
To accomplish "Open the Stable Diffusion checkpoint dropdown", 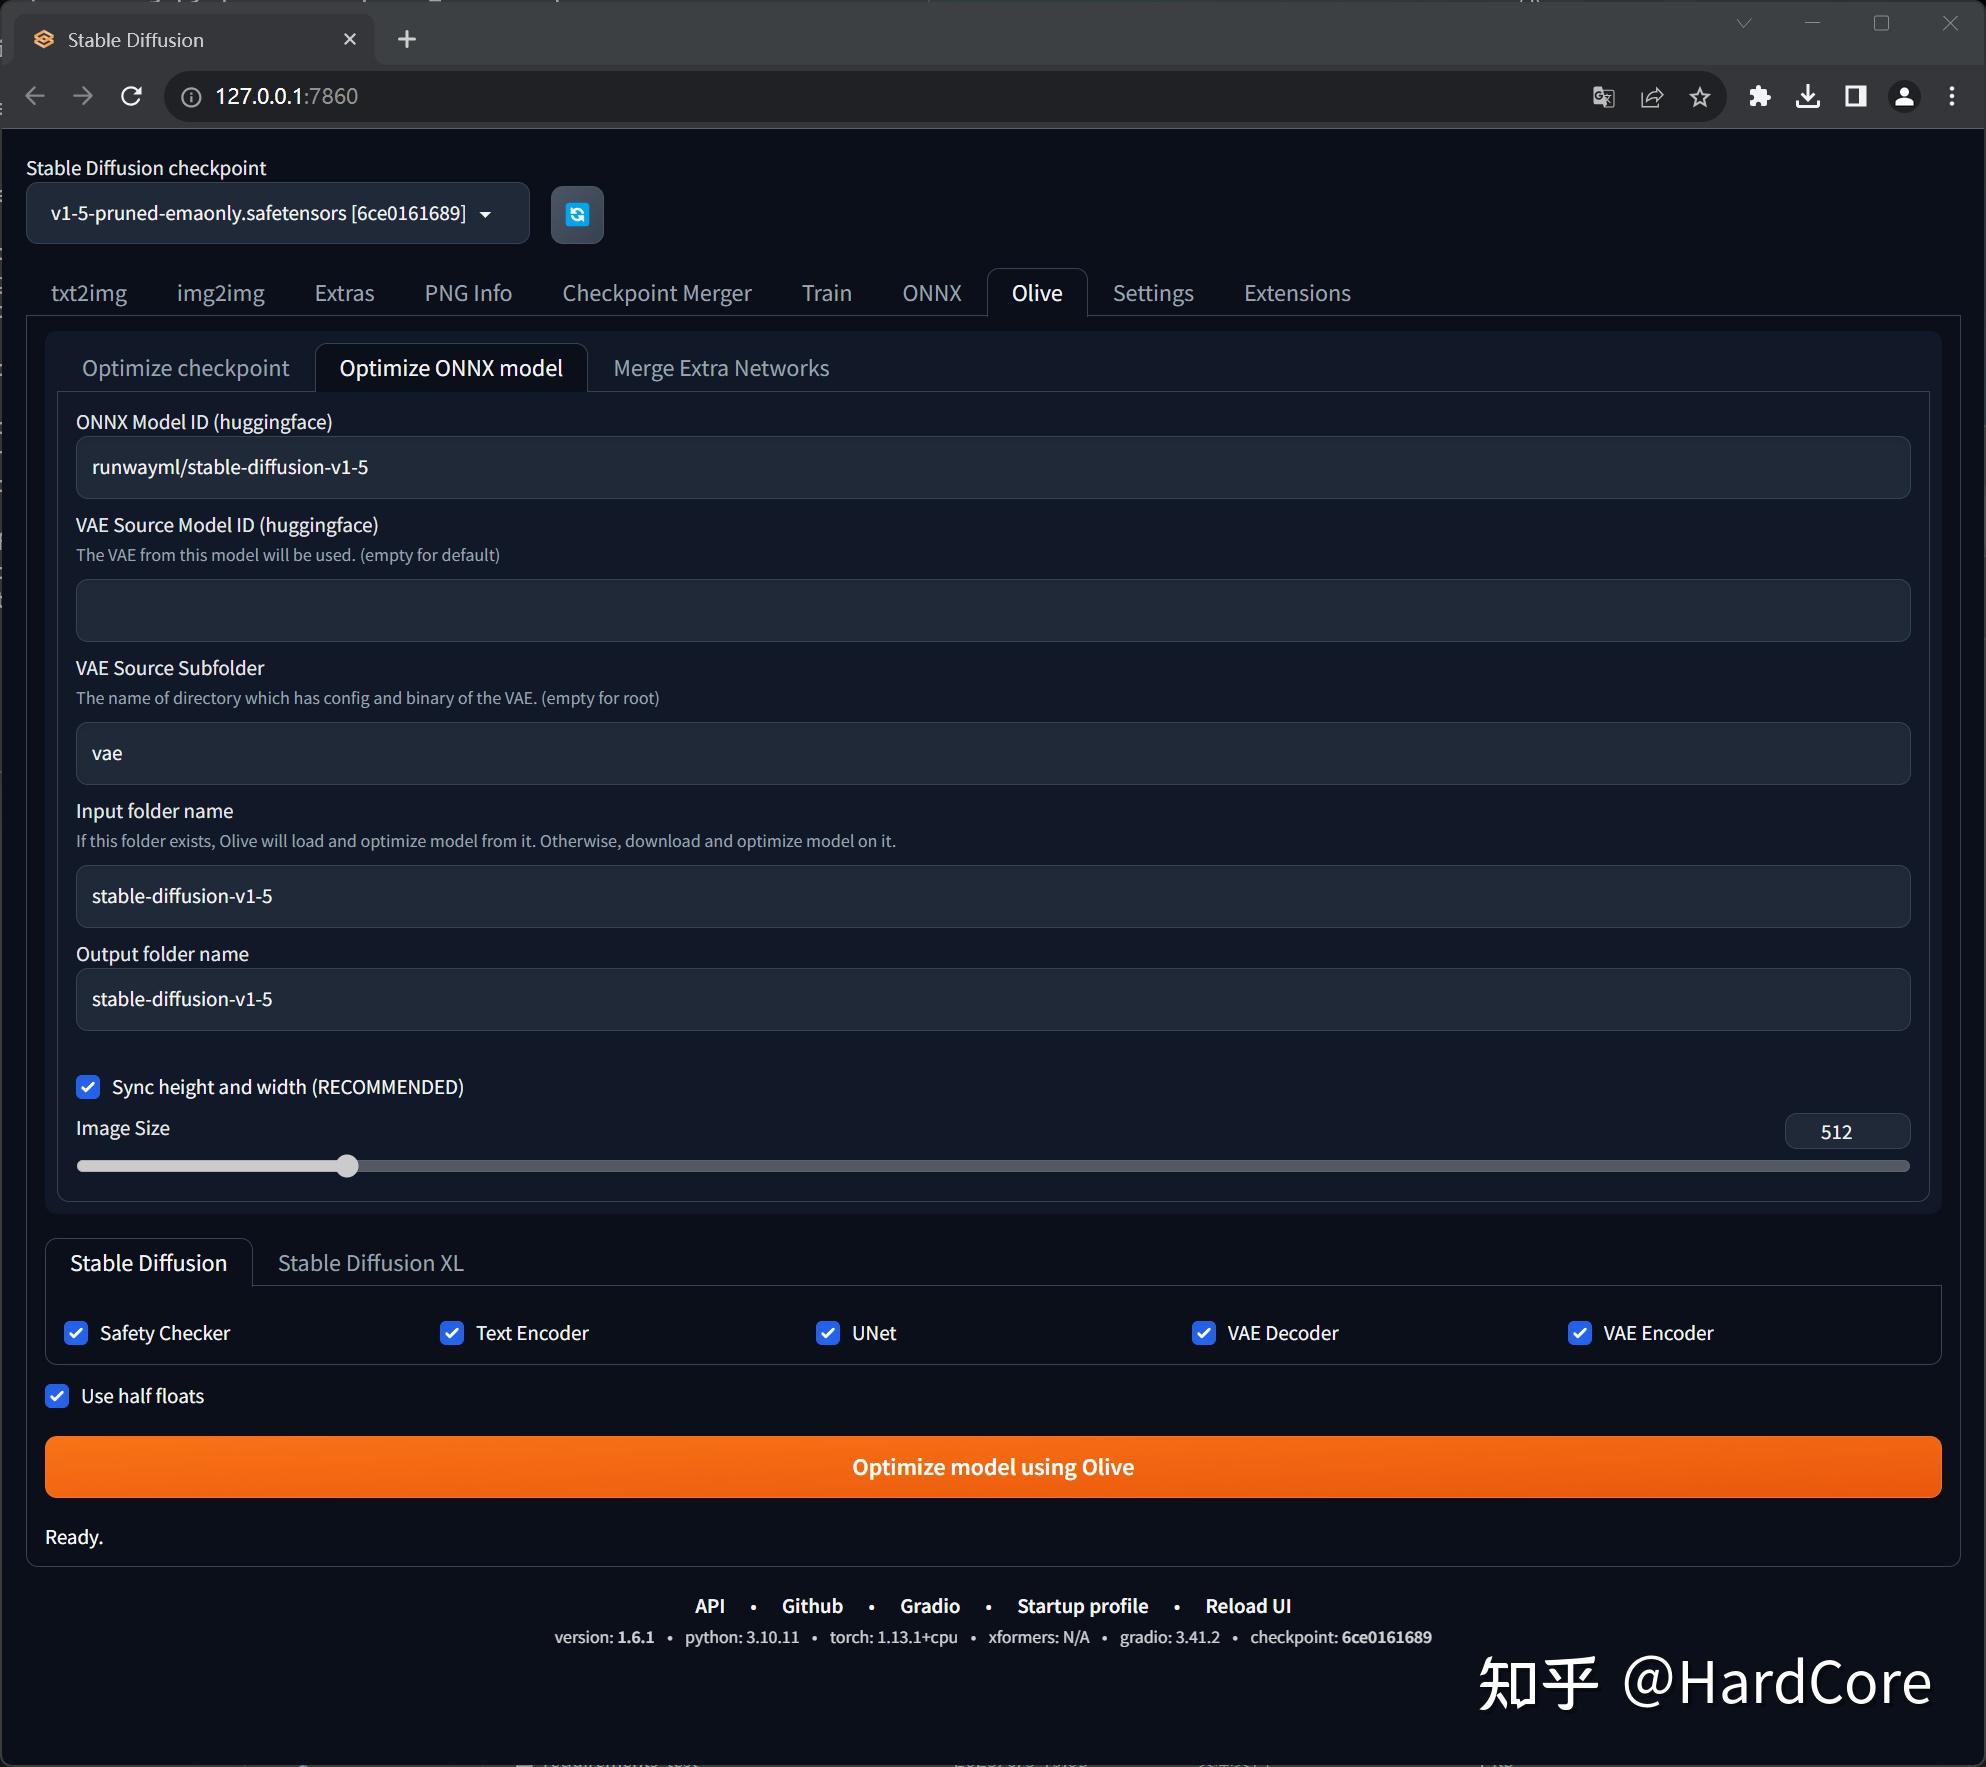I will [x=276, y=213].
